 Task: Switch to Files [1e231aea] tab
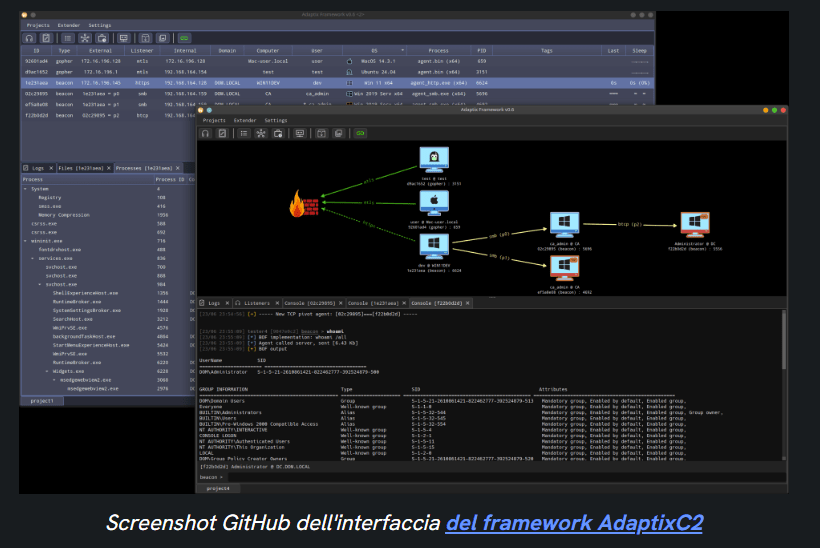click(81, 168)
